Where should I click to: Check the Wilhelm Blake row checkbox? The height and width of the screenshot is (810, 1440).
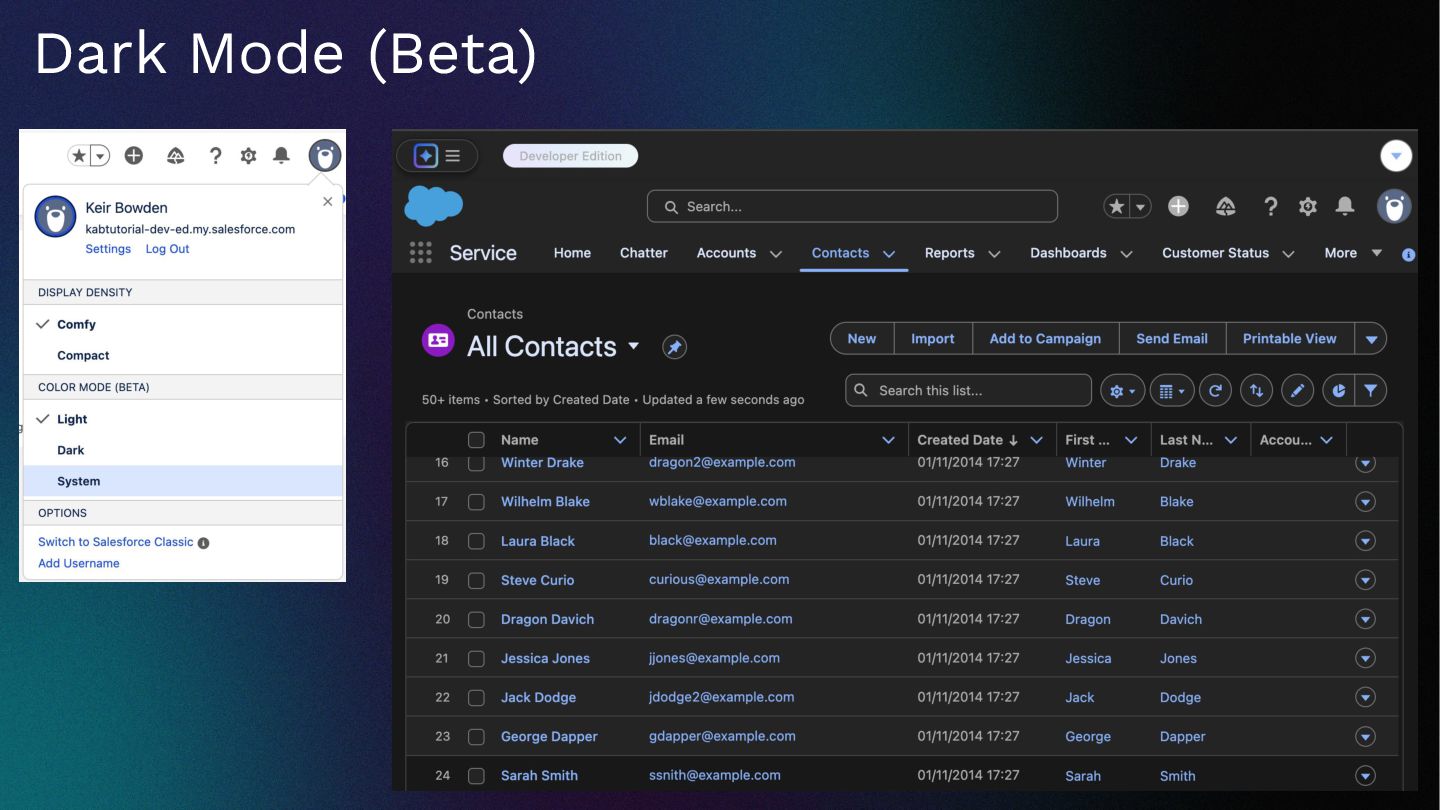pyautogui.click(x=476, y=502)
